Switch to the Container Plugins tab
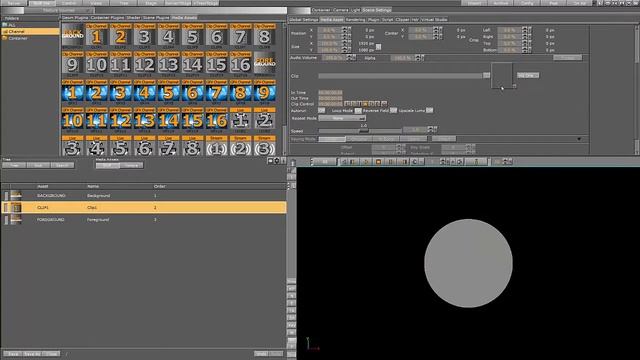 (x=107, y=18)
